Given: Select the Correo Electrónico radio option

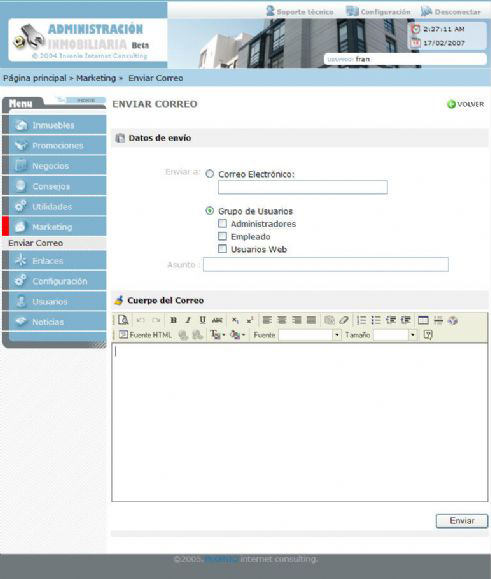Looking at the screenshot, I should [x=210, y=174].
